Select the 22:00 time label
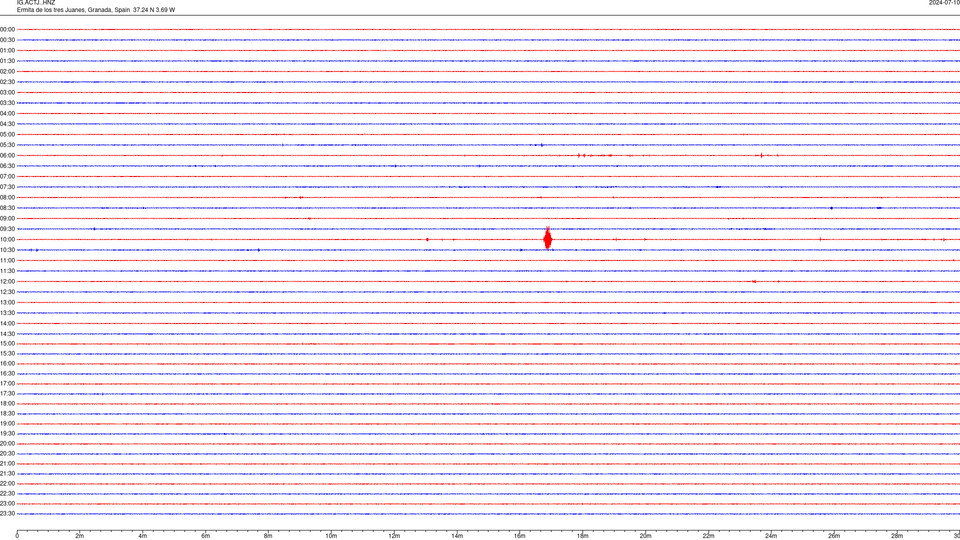 pyautogui.click(x=7, y=484)
